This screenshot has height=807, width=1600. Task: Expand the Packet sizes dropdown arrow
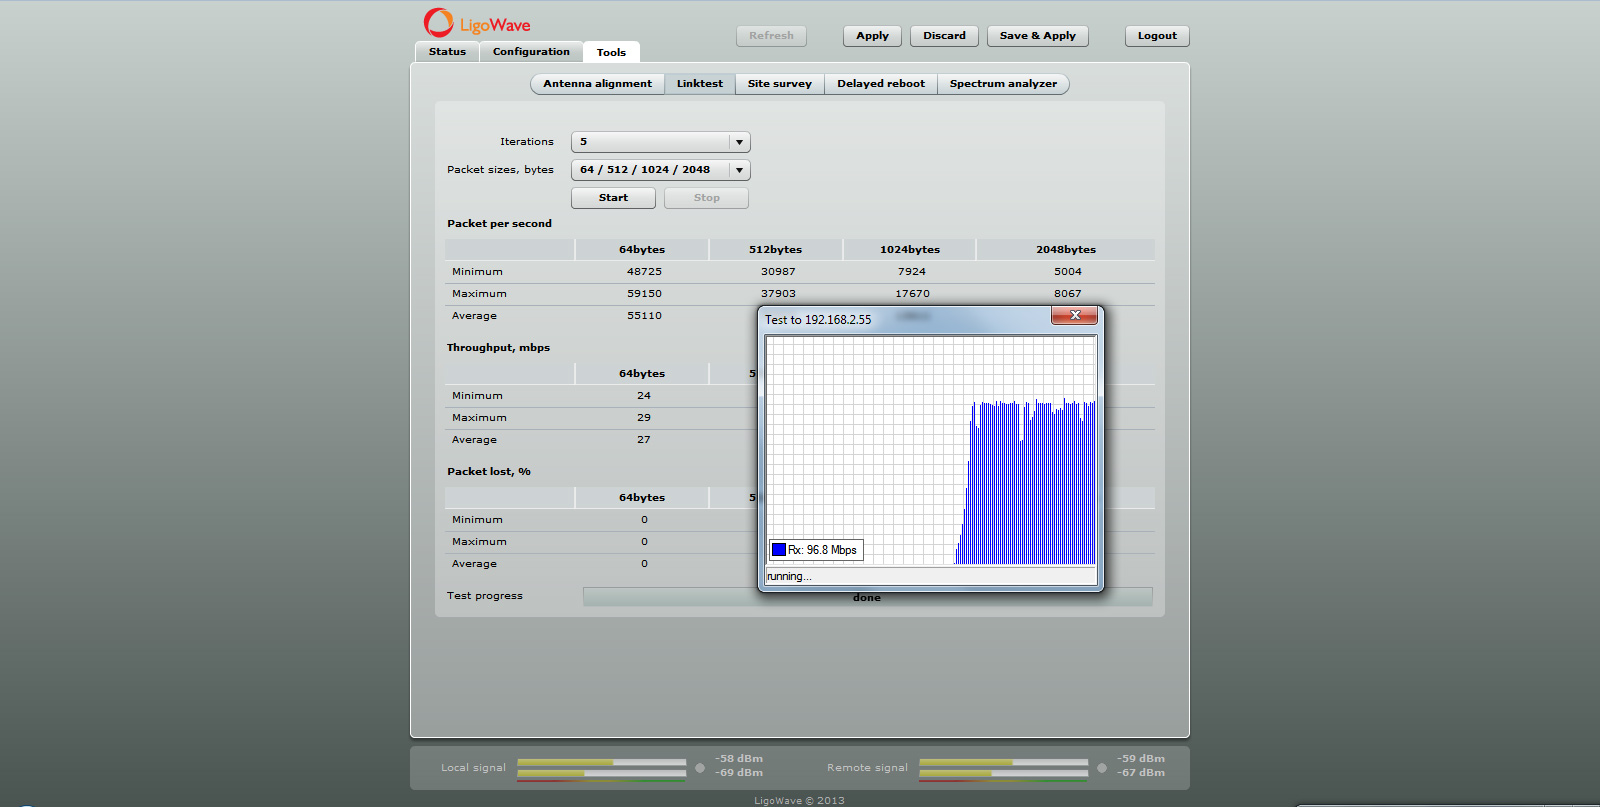coord(739,170)
